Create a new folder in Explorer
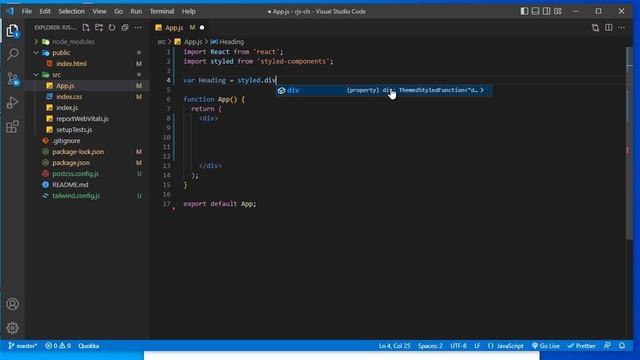640x360 pixels. (x=99, y=28)
